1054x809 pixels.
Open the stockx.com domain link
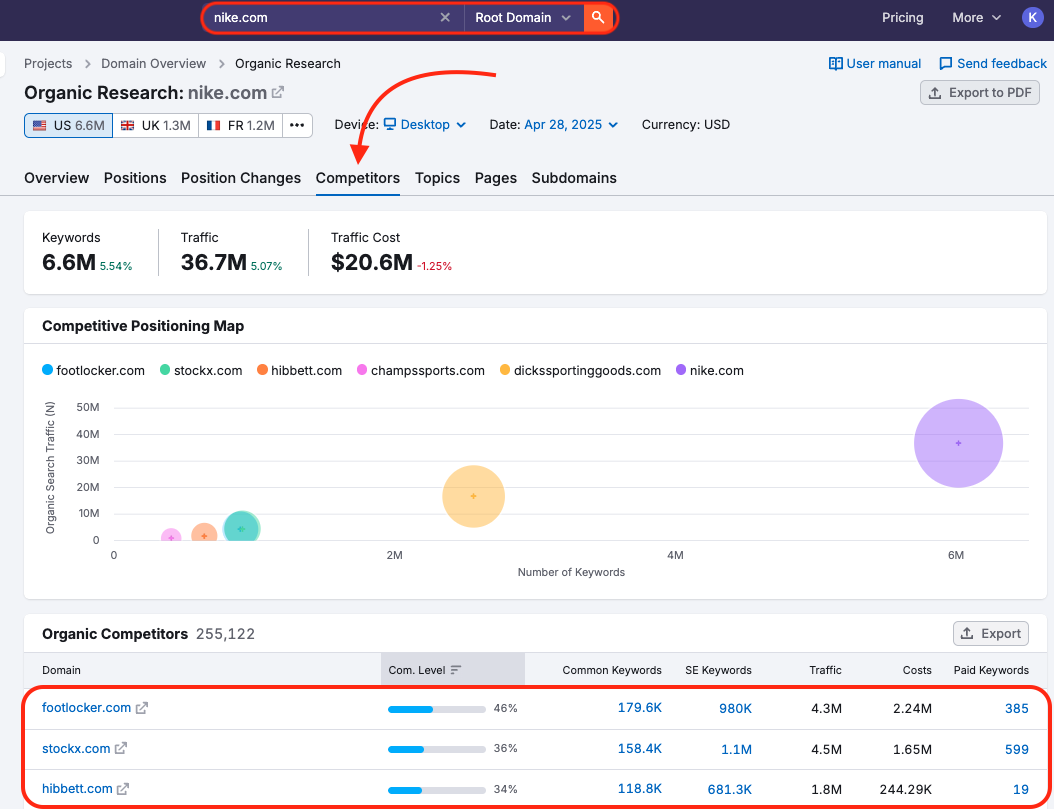click(76, 748)
